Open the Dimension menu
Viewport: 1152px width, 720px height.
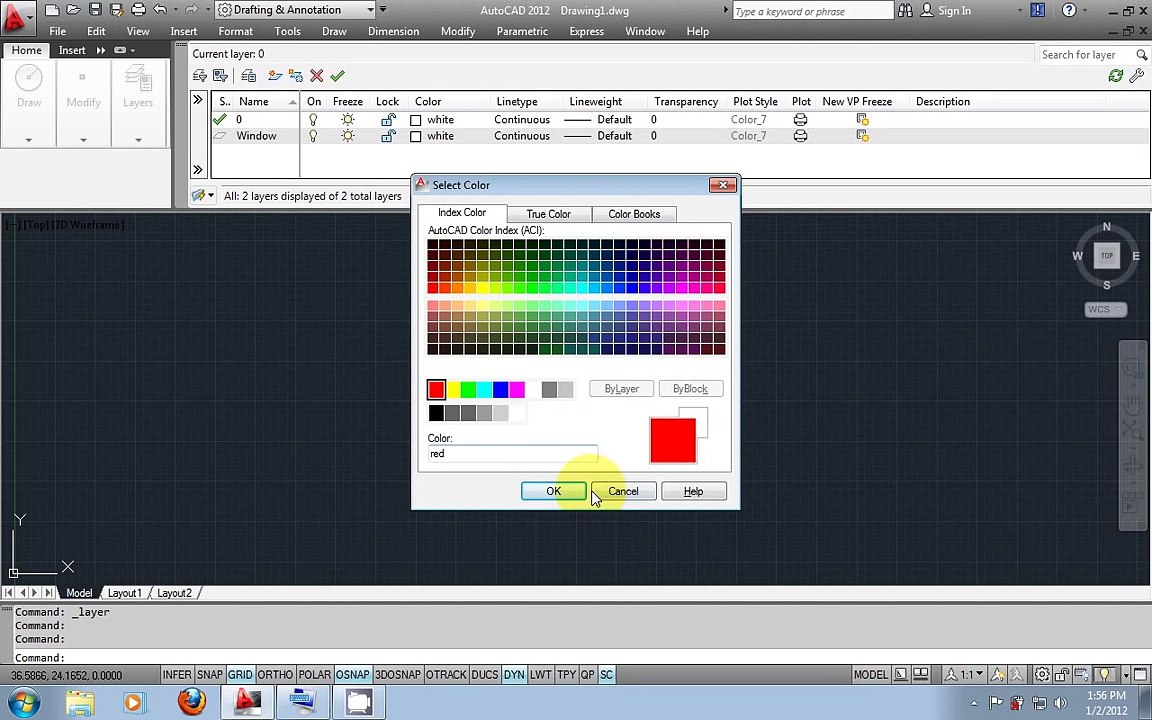(x=393, y=31)
